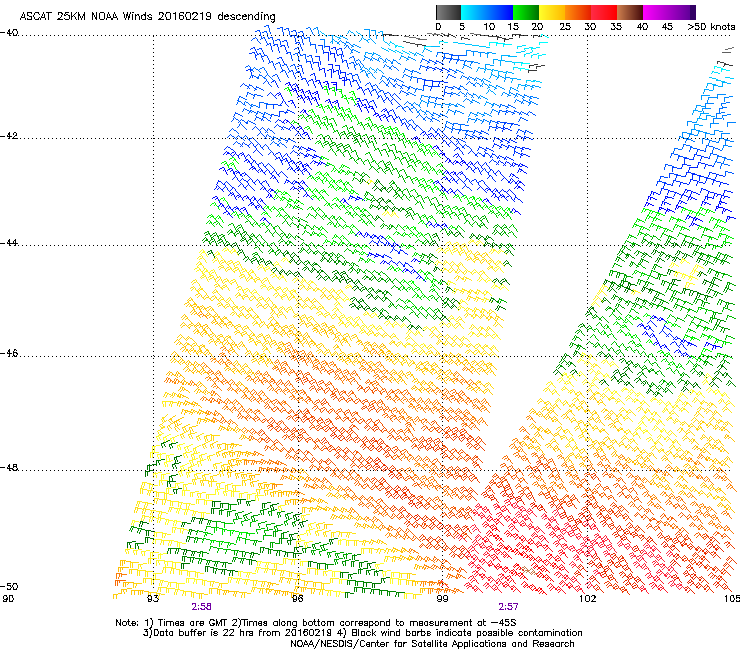Click the '105' longitude axis label
Viewport: 740px width, 650px height.
click(x=732, y=599)
